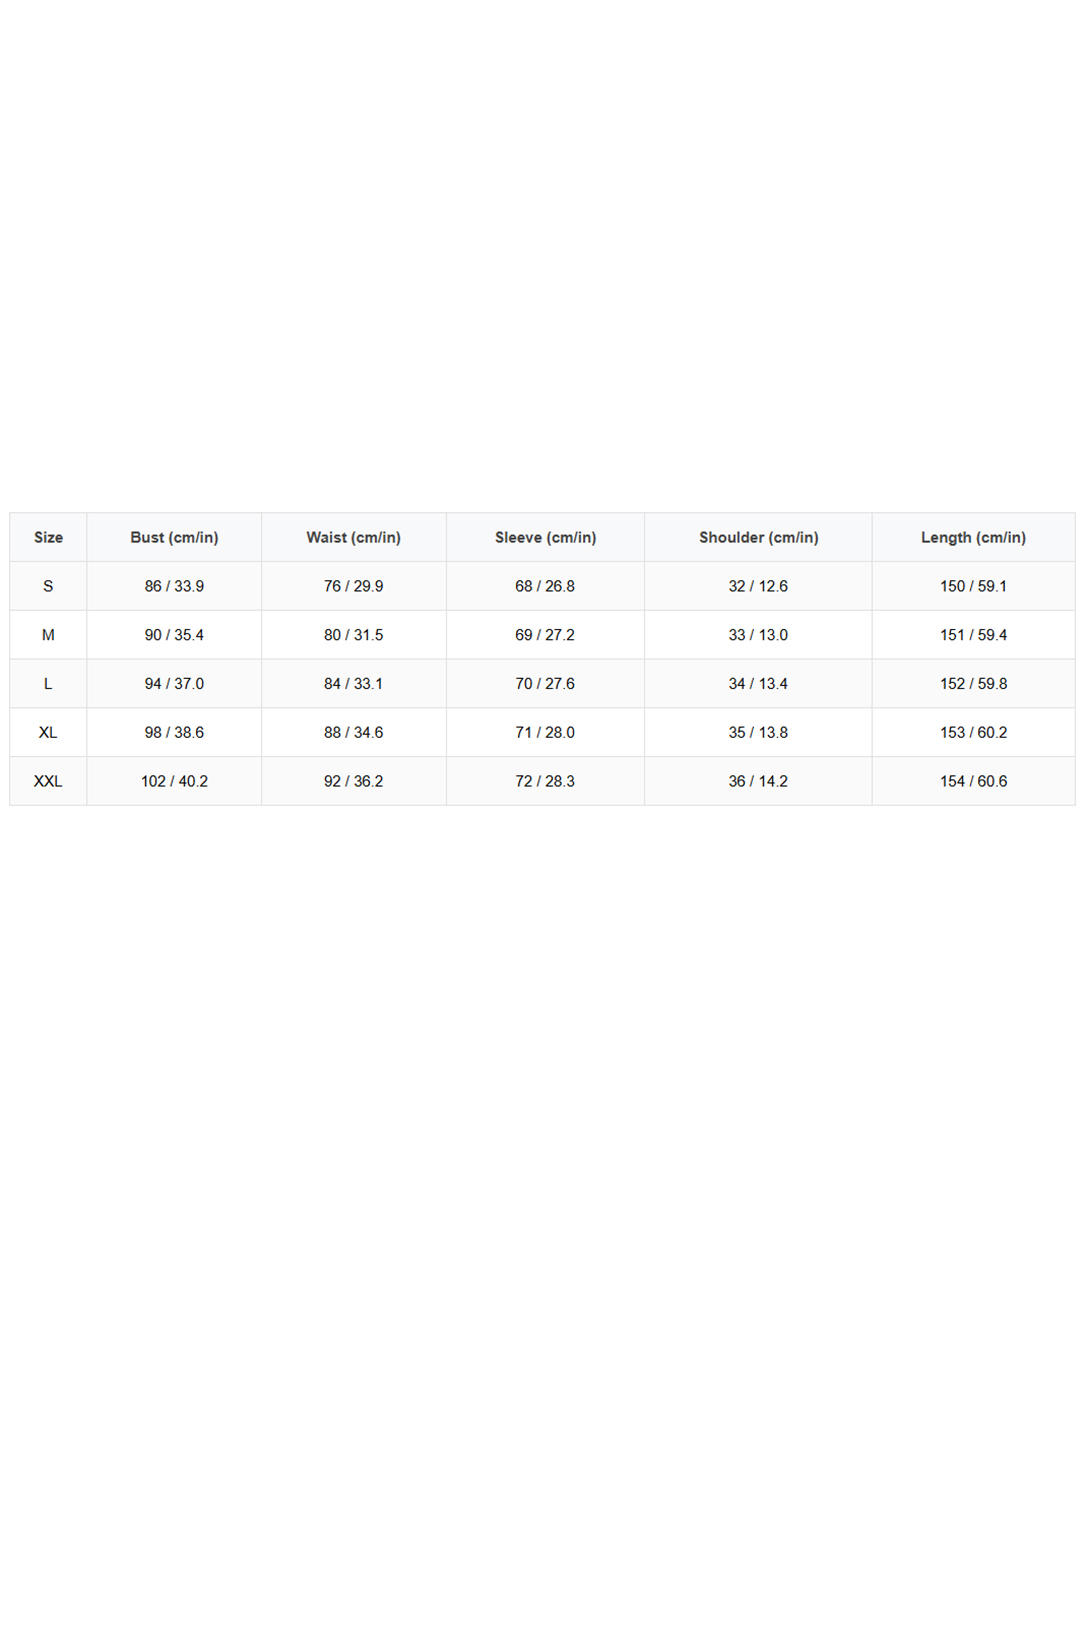Screen dimensions: 1088x1632
Task: Select shoulder value '36 / 14.2'
Action: tap(758, 782)
